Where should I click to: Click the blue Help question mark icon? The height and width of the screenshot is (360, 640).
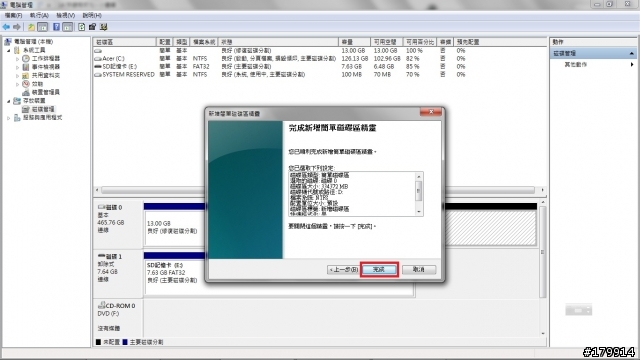(x=56, y=27)
